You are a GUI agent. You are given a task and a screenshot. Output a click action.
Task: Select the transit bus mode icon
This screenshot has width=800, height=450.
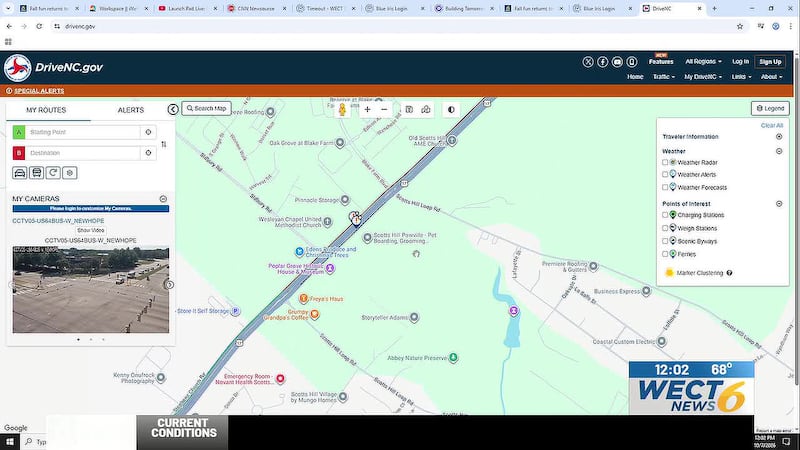click(37, 173)
